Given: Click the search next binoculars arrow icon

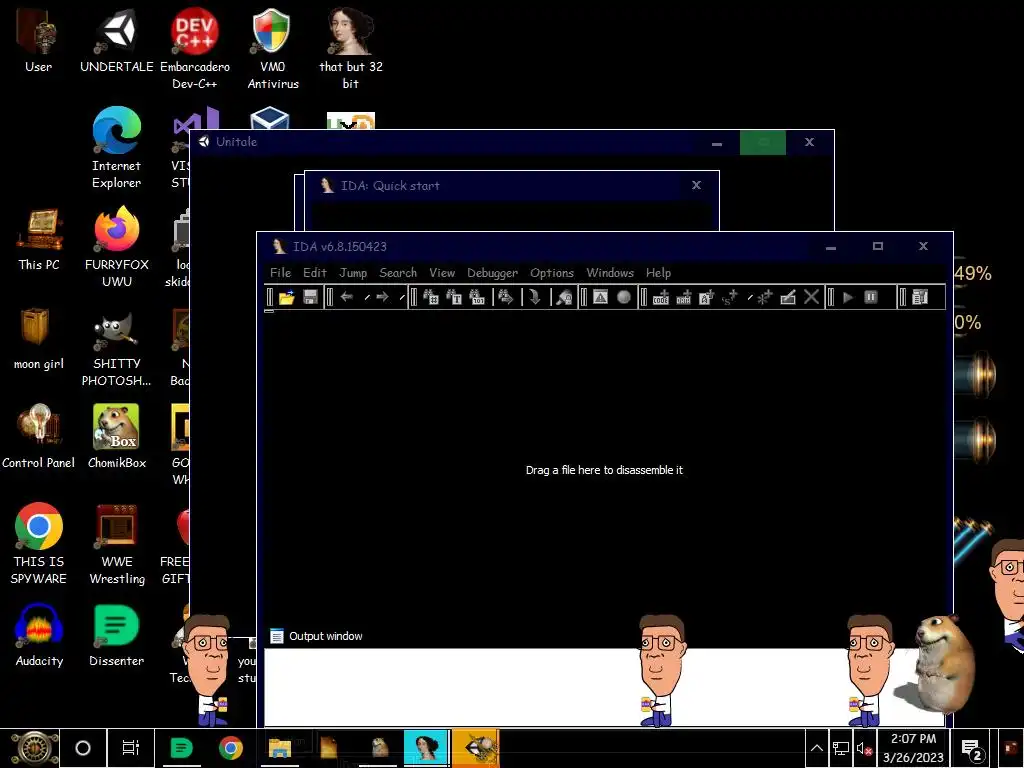Looking at the screenshot, I should (x=505, y=298).
